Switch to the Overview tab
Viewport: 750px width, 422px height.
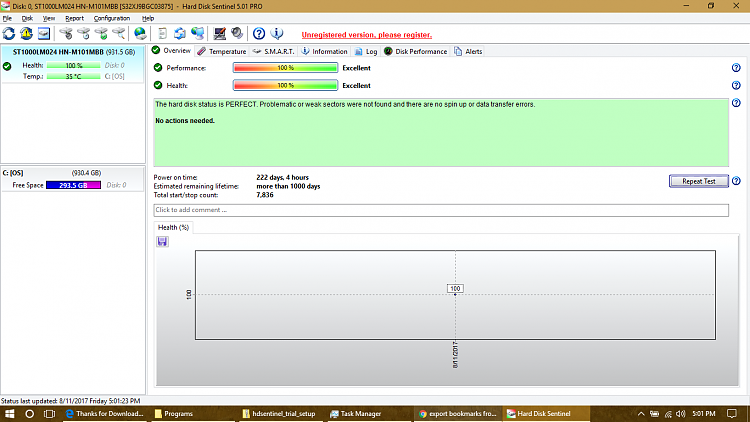pos(172,51)
